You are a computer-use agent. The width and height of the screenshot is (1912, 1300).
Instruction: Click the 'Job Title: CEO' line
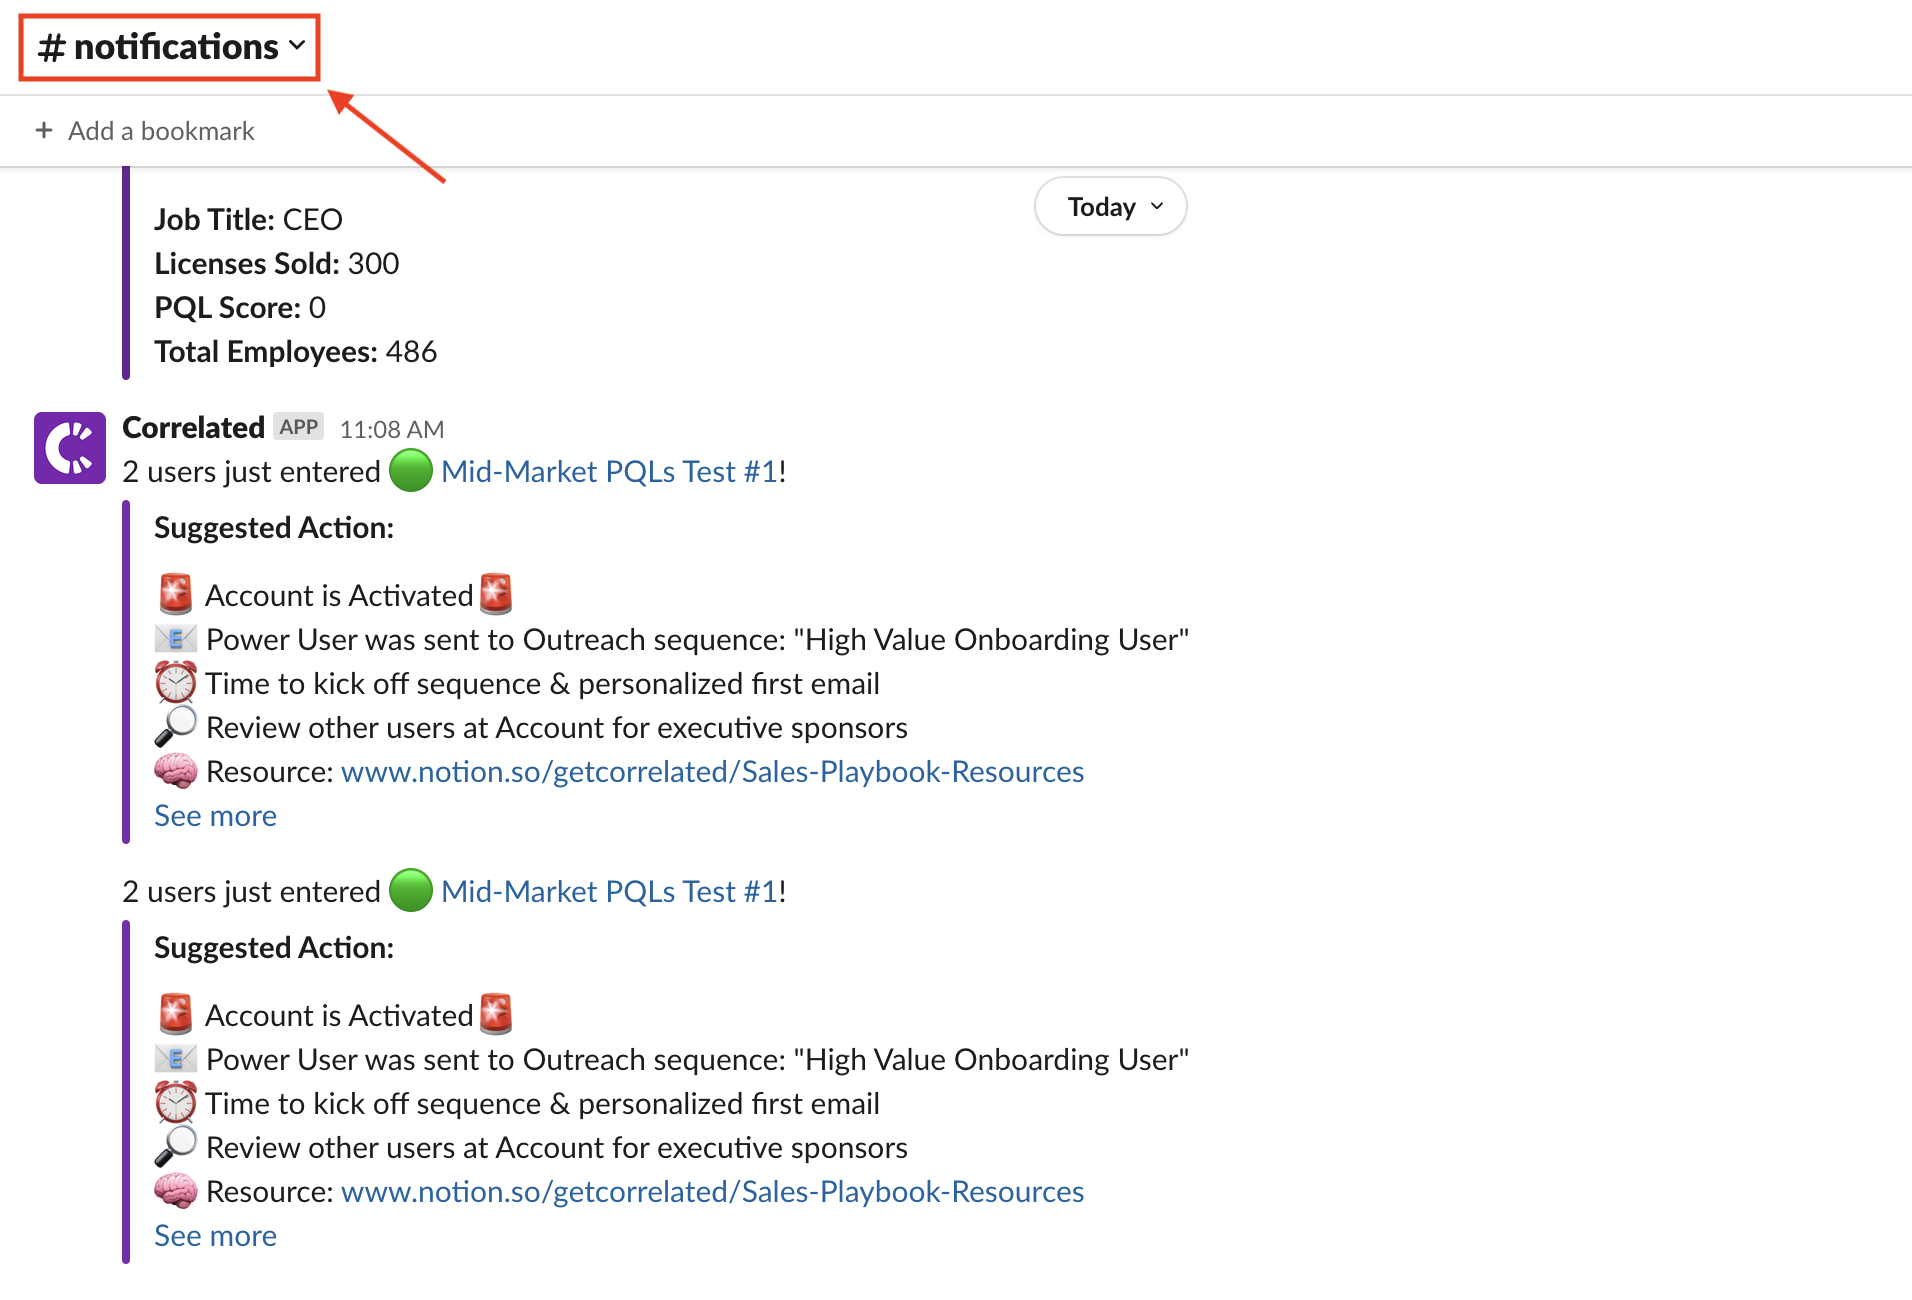[248, 219]
